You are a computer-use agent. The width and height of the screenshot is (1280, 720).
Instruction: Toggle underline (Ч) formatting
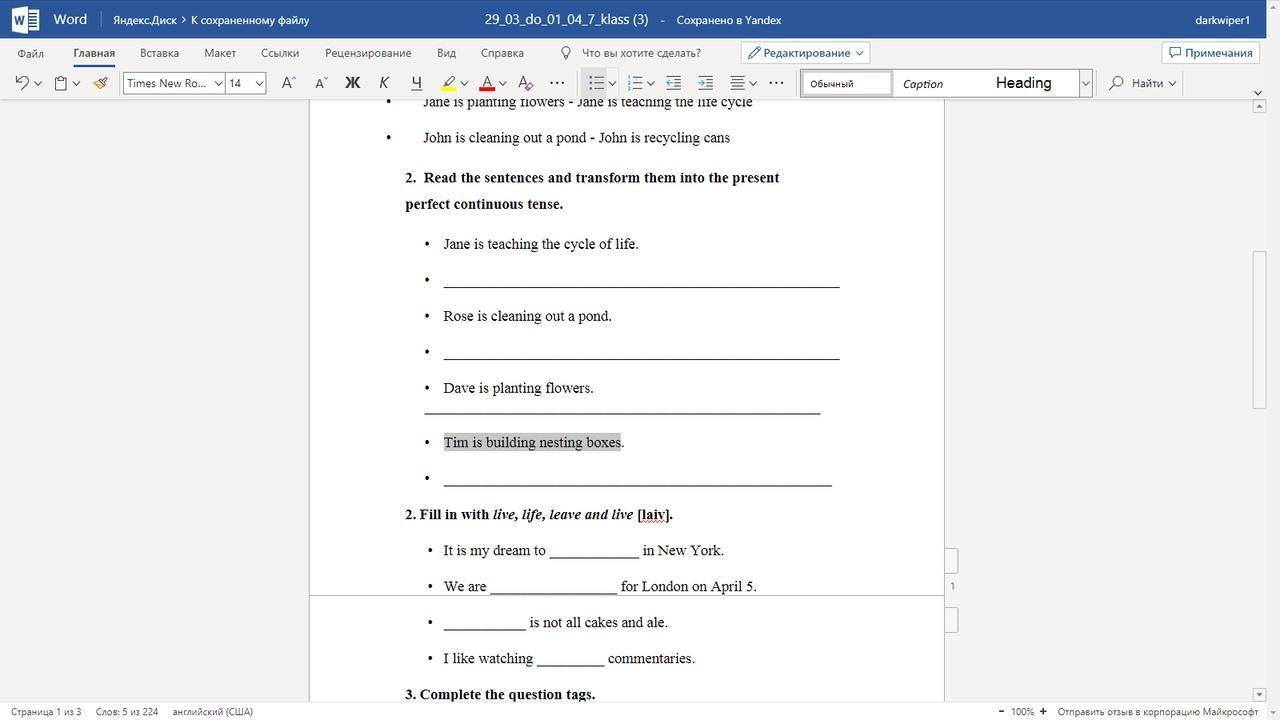416,83
